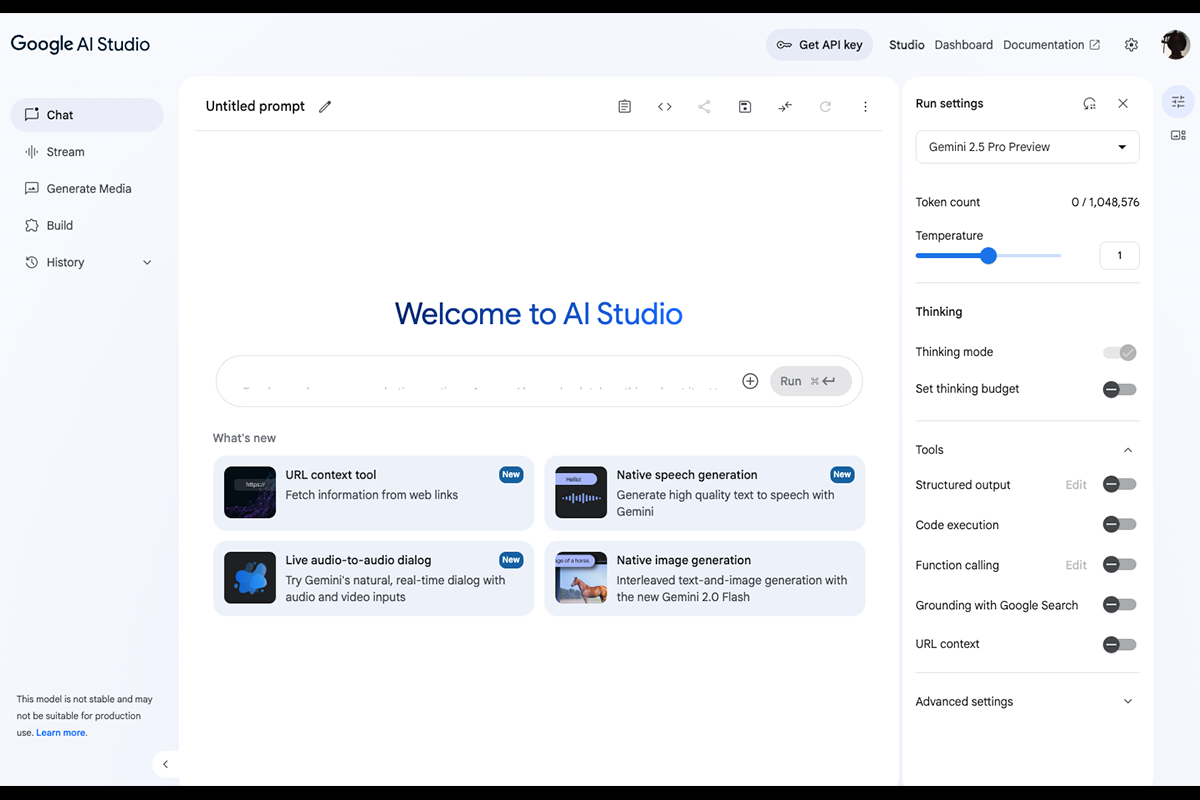Open the user account avatar
This screenshot has width=1200, height=800.
click(x=1175, y=45)
